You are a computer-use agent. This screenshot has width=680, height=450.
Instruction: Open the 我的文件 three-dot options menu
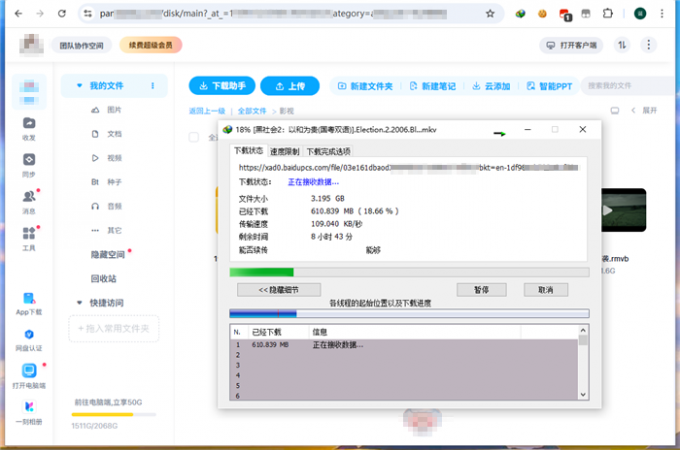(x=153, y=86)
